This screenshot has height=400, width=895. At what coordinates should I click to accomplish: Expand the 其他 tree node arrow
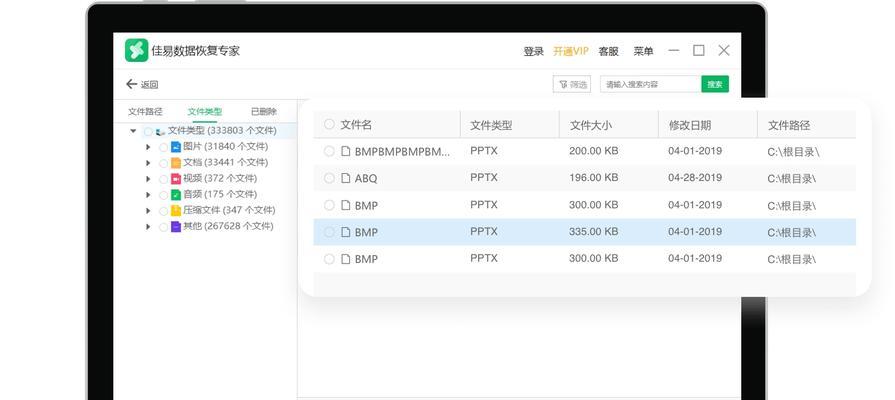148,227
